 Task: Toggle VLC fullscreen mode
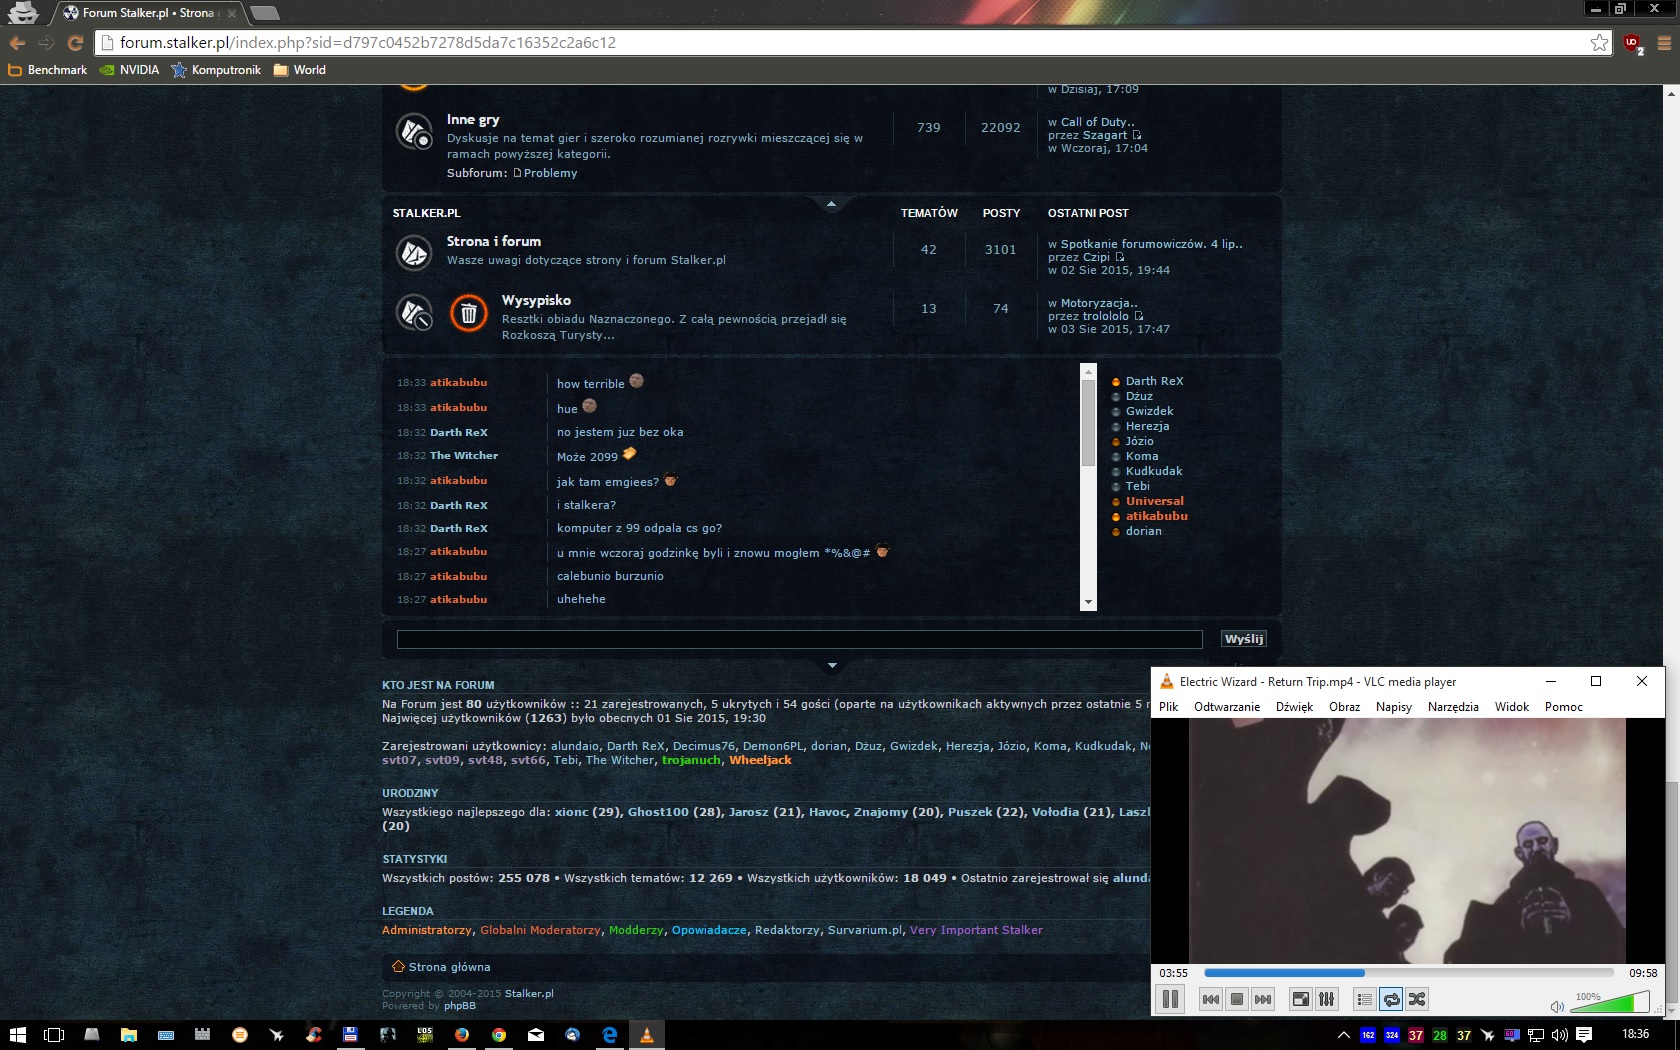tap(1300, 999)
